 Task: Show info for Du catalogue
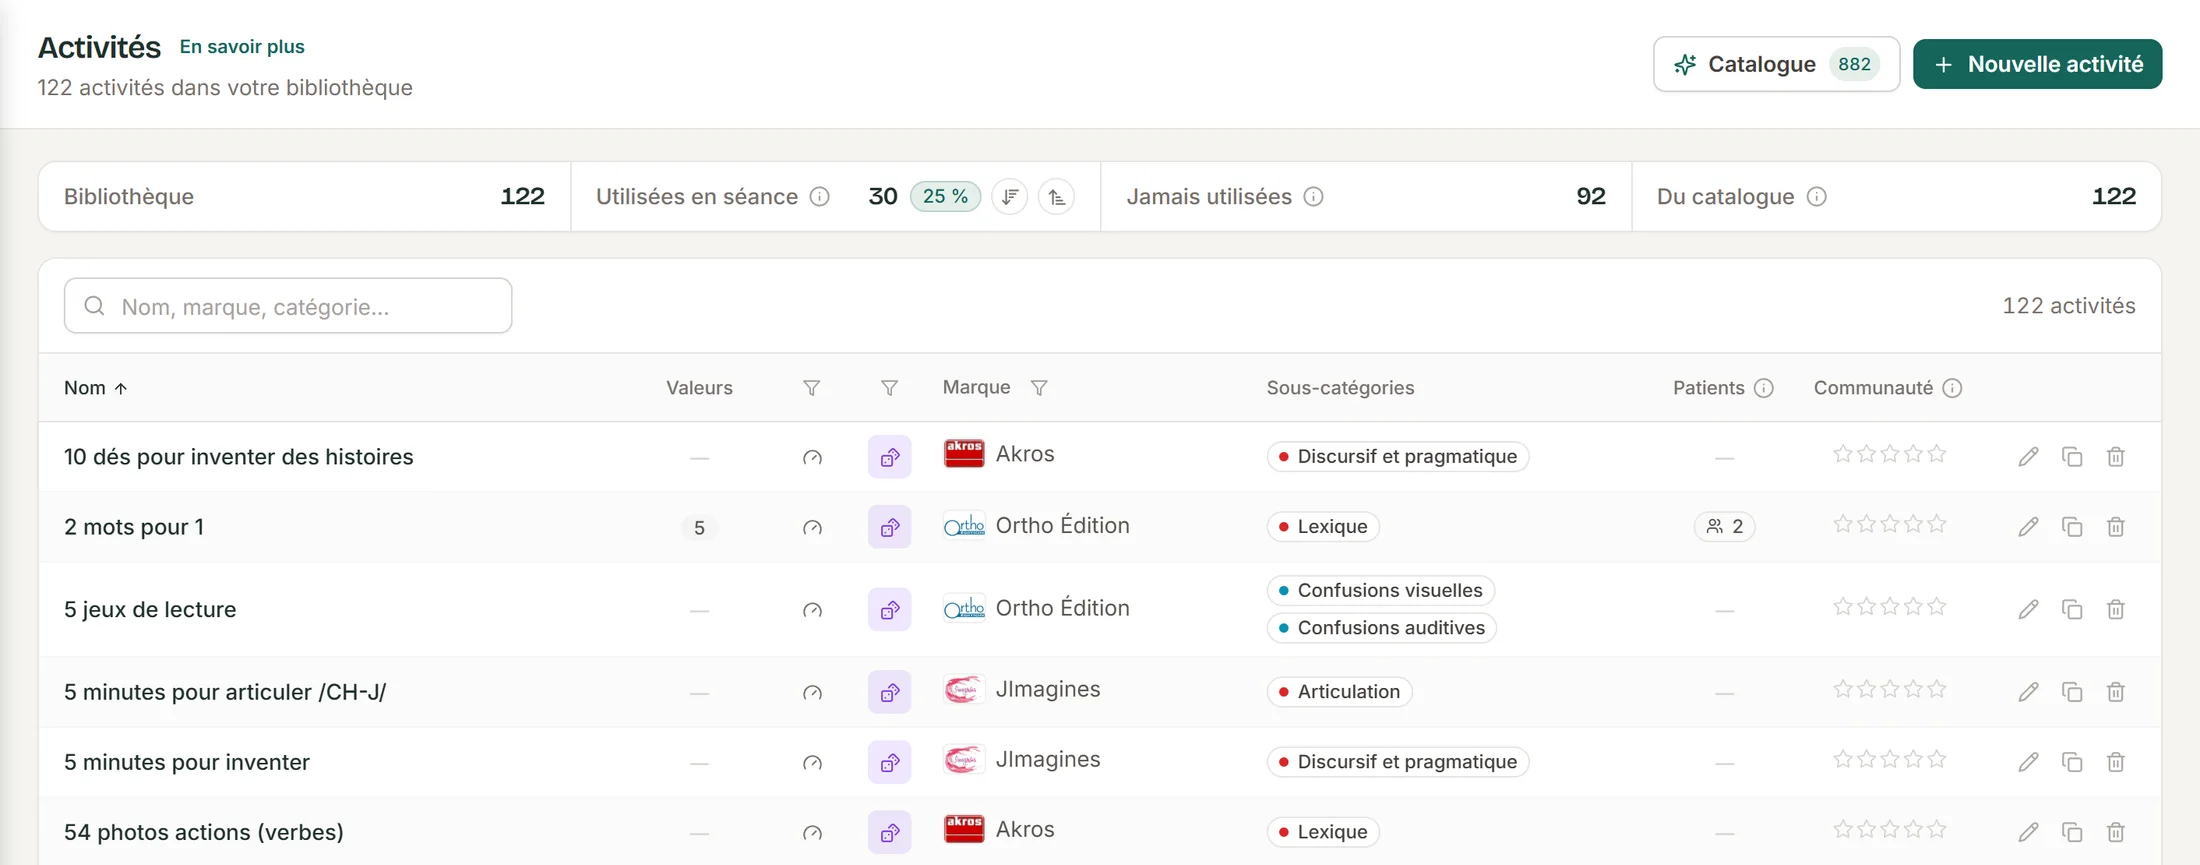(1817, 196)
